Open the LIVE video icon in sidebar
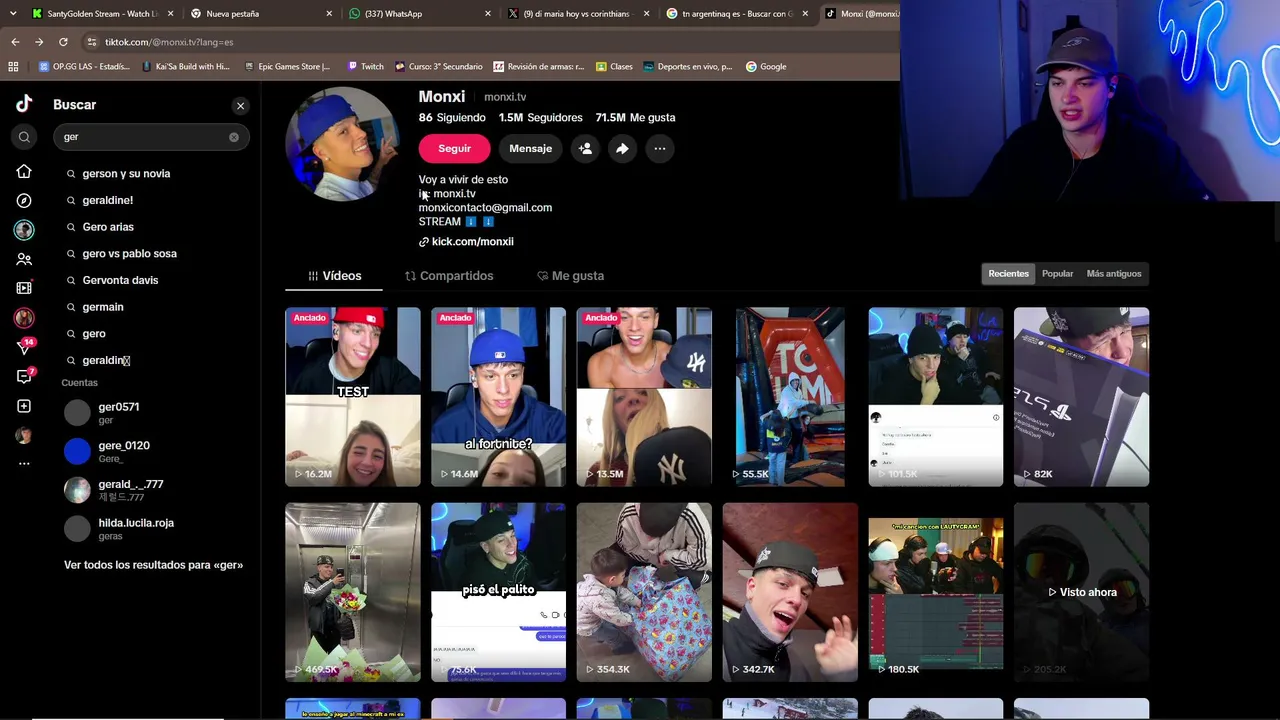This screenshot has height=720, width=1280. (x=24, y=288)
